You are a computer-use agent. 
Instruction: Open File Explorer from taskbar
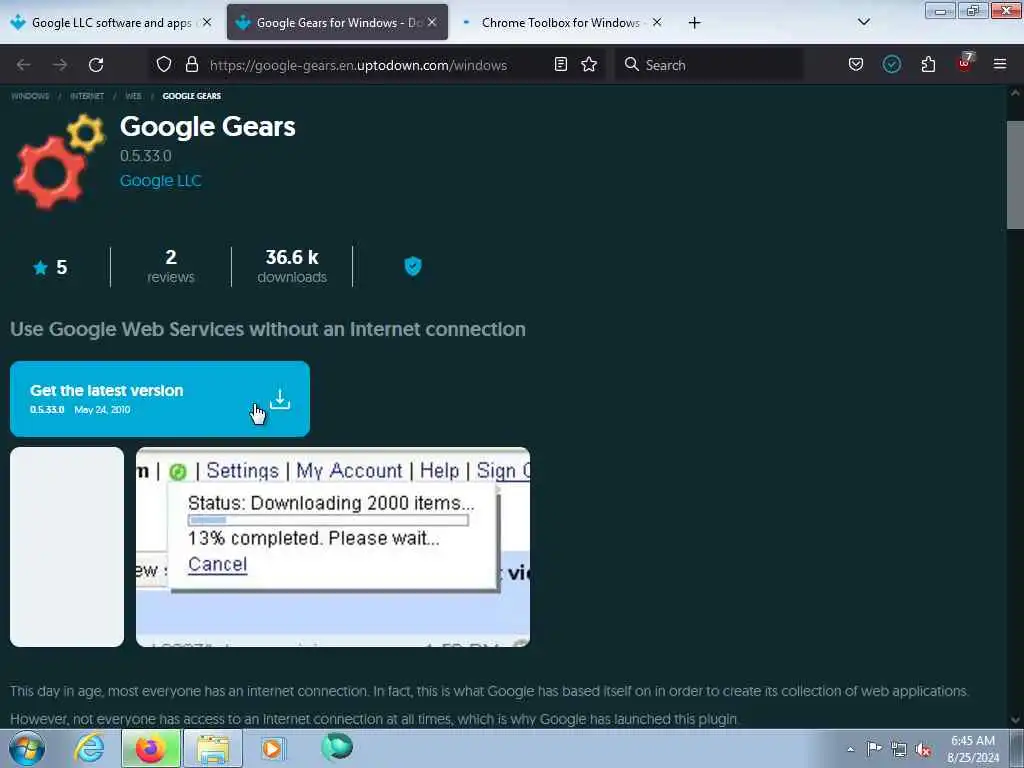point(213,748)
